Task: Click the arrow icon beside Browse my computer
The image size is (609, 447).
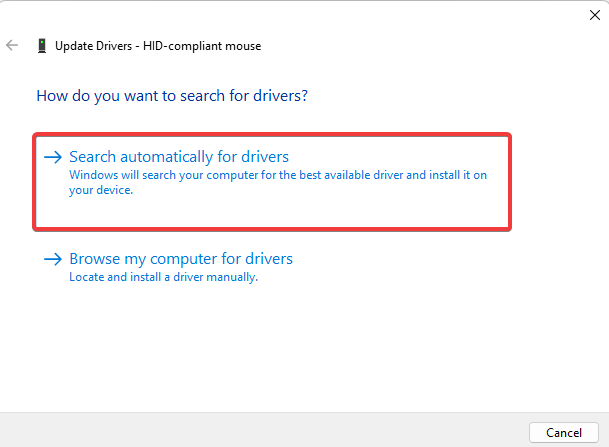Action: point(53,259)
